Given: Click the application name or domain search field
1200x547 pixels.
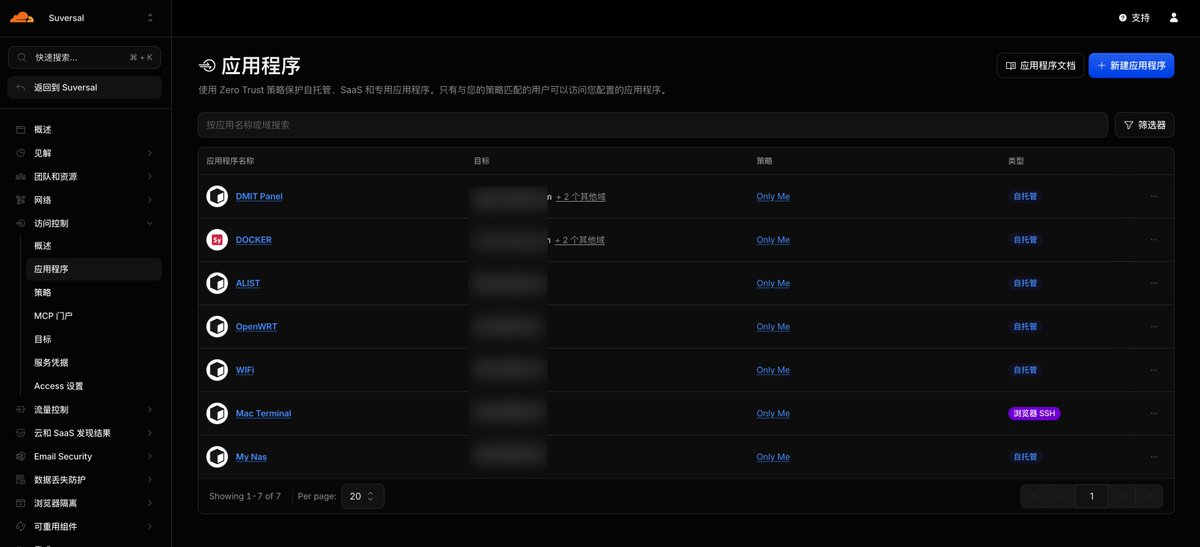Looking at the screenshot, I should click(653, 125).
